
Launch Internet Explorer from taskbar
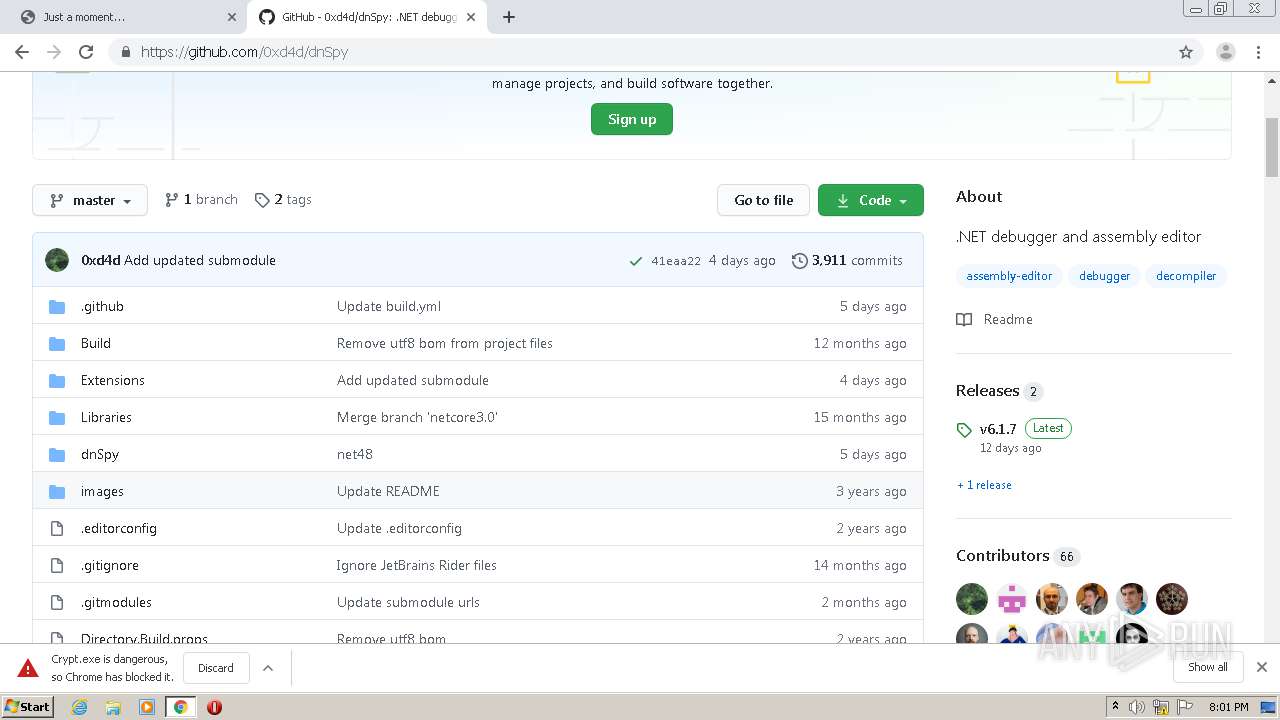click(80, 707)
